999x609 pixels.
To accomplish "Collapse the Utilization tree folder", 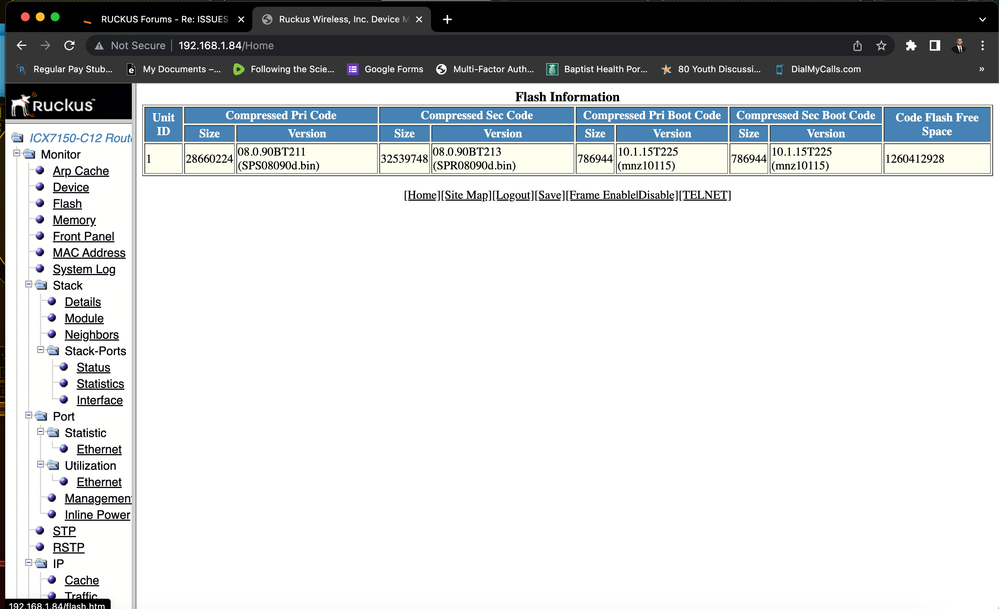I will (41, 466).
